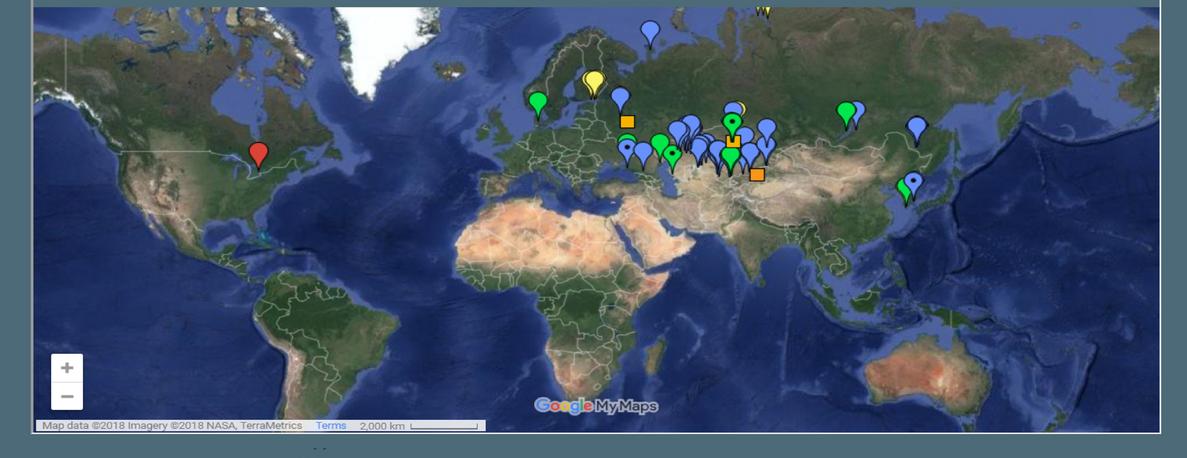This screenshot has height=458, width=1187.
Task: Click the blue dotted marker near Japan
Action: (913, 182)
